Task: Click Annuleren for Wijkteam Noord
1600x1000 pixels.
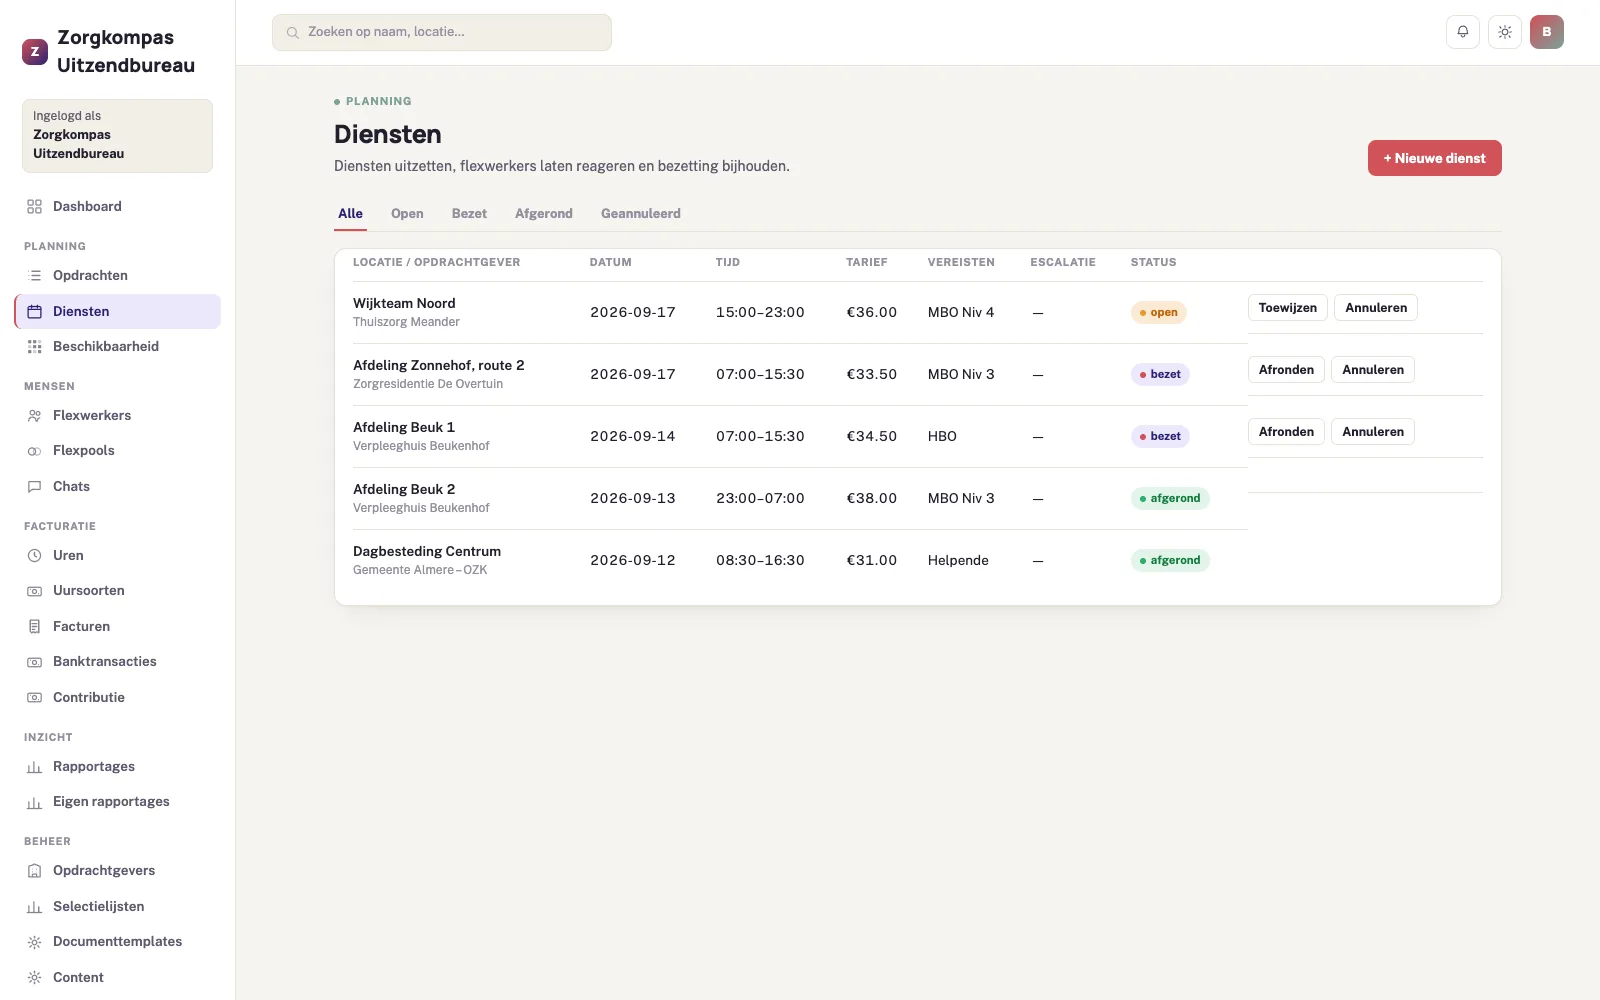Action: click(1376, 308)
